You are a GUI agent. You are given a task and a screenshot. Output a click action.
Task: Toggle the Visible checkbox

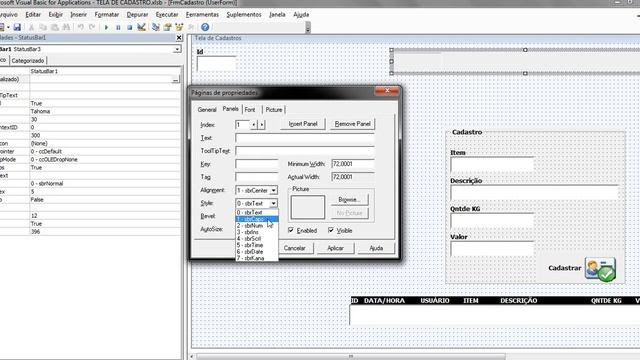tap(331, 230)
